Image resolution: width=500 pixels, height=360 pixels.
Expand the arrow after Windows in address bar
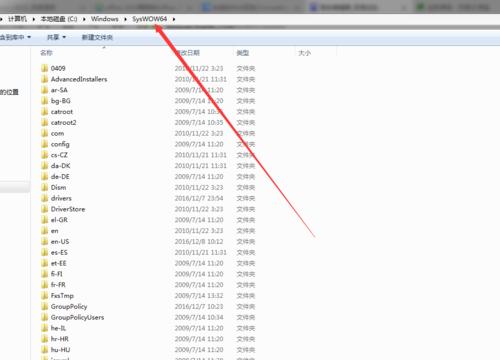pyautogui.click(x=125, y=19)
